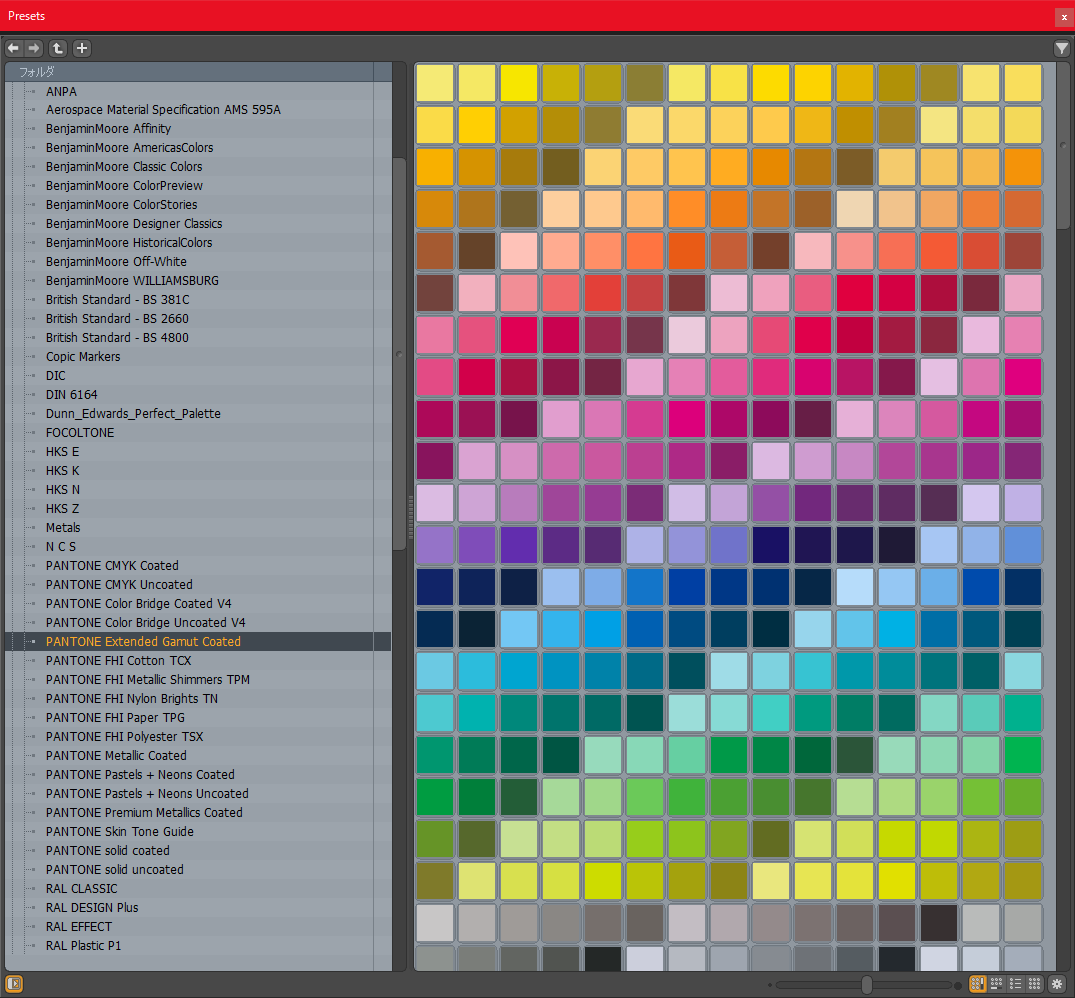Image resolution: width=1075 pixels, height=998 pixels.
Task: Open the FOCOLTONE folder
Action: pos(80,433)
